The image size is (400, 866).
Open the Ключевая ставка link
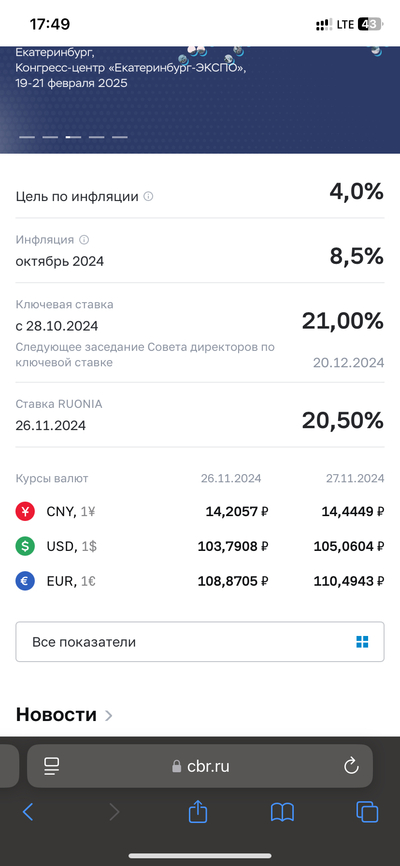click(x=65, y=304)
